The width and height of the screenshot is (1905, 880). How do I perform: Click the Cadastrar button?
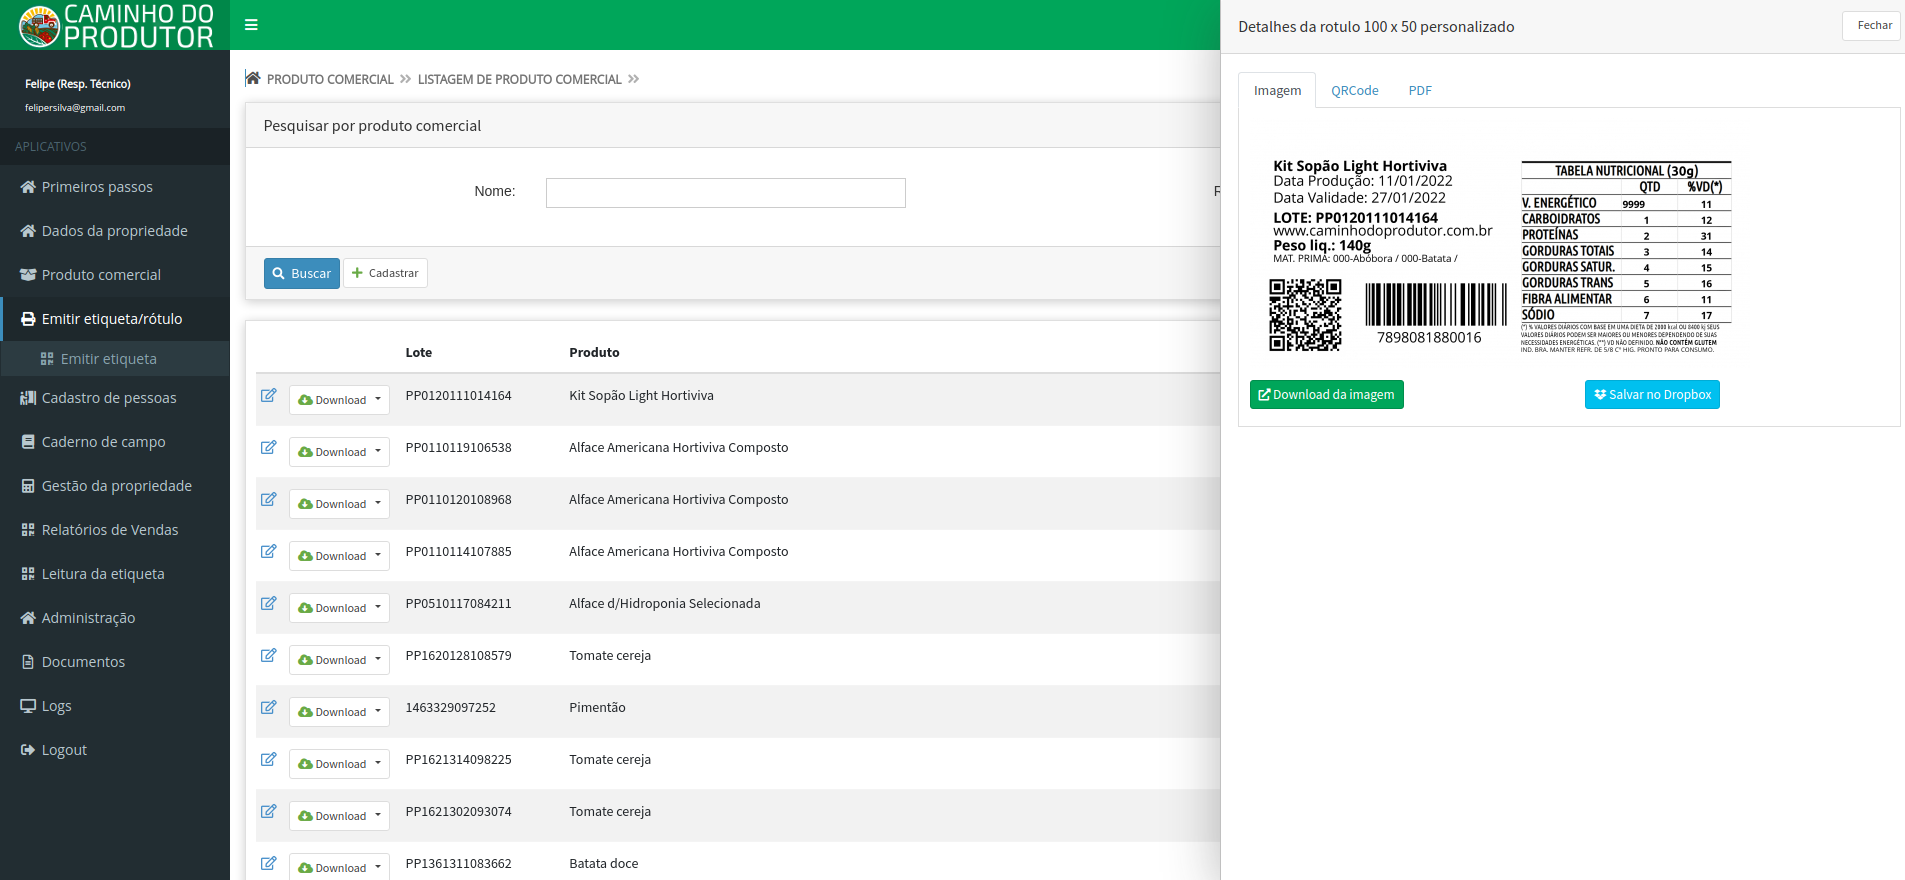(x=385, y=273)
